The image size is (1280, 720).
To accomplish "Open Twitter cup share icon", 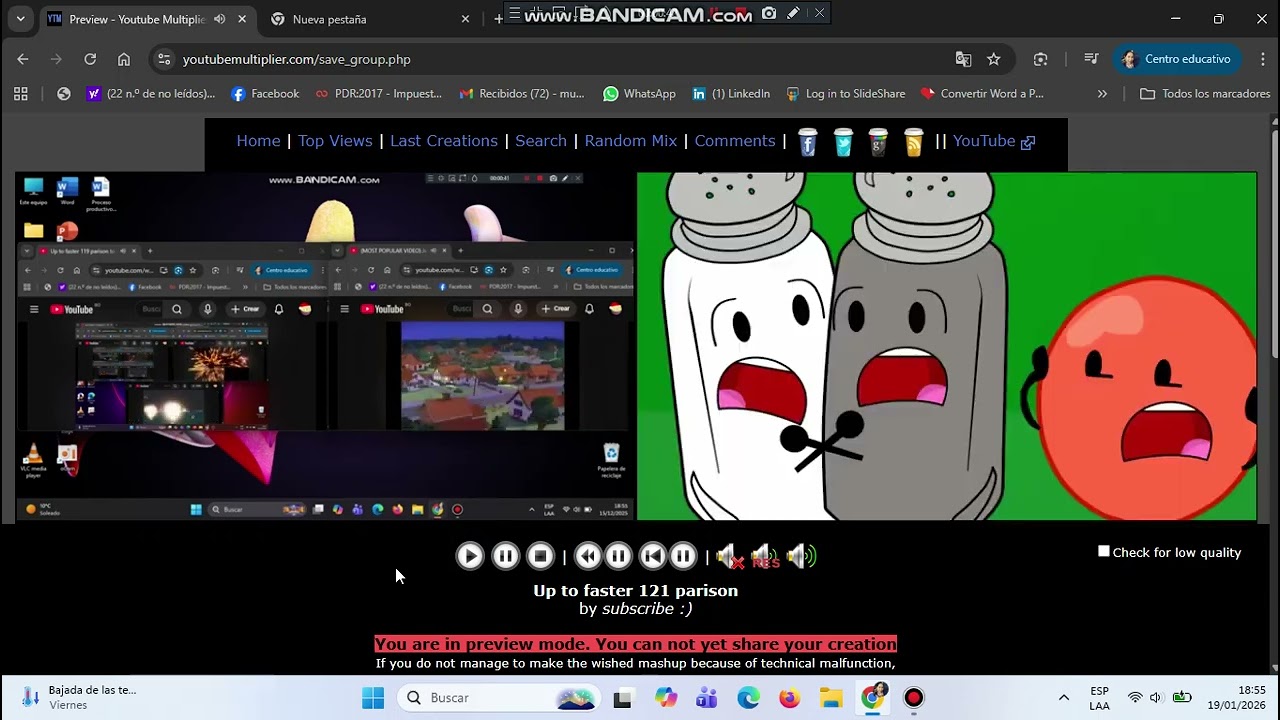I will pos(843,142).
